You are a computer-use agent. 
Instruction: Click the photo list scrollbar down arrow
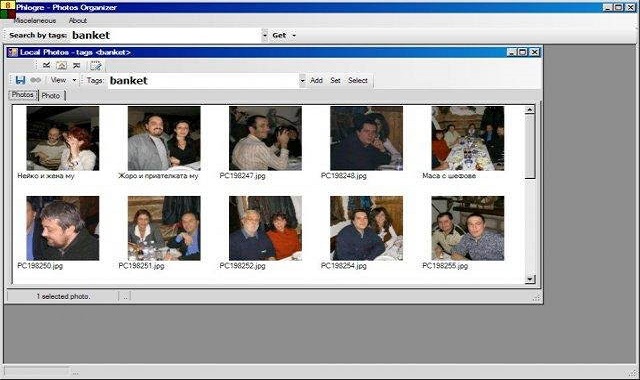click(x=529, y=279)
